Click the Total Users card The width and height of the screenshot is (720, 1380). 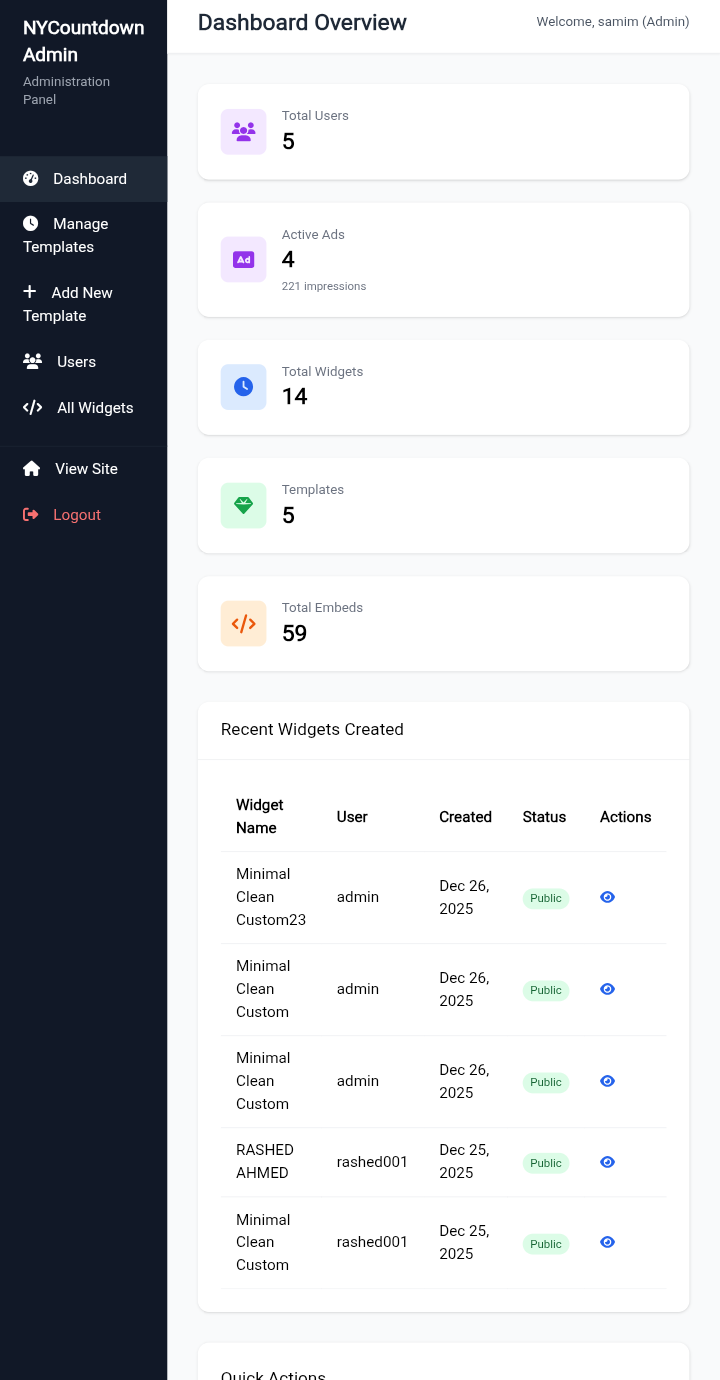tap(443, 132)
